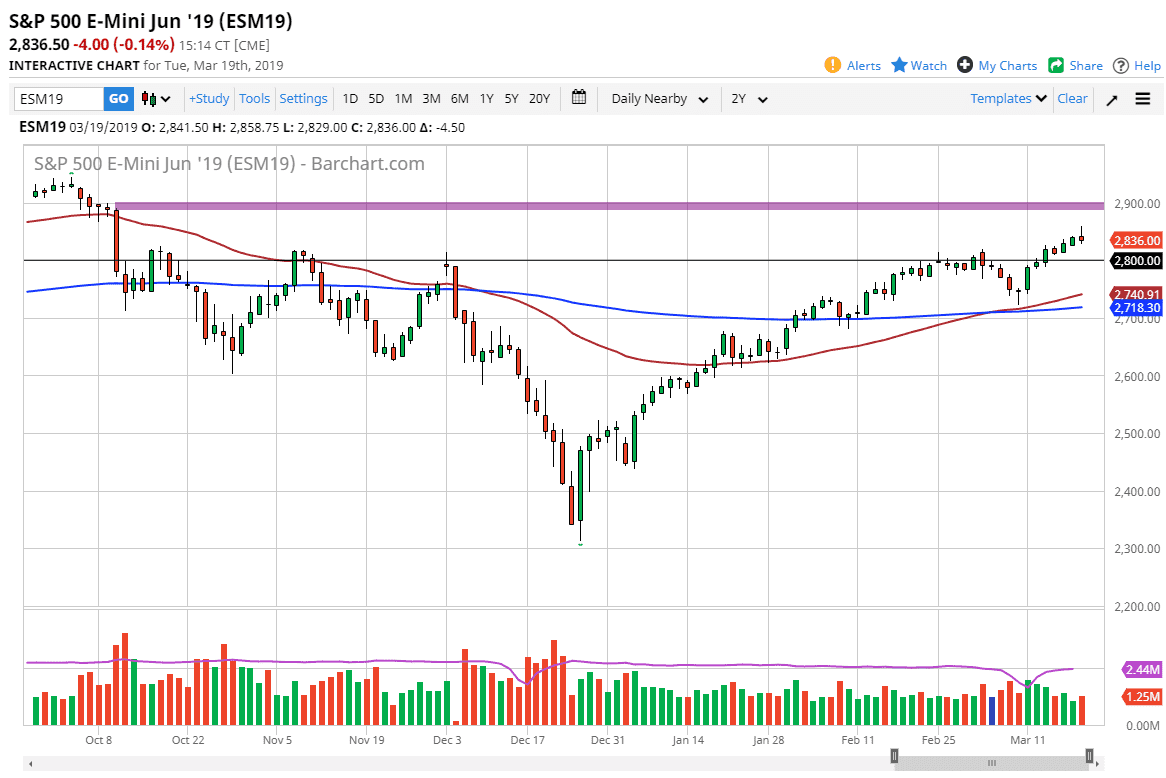1166x778 pixels.
Task: Add chart via My Charts plus icon
Action: point(966,64)
